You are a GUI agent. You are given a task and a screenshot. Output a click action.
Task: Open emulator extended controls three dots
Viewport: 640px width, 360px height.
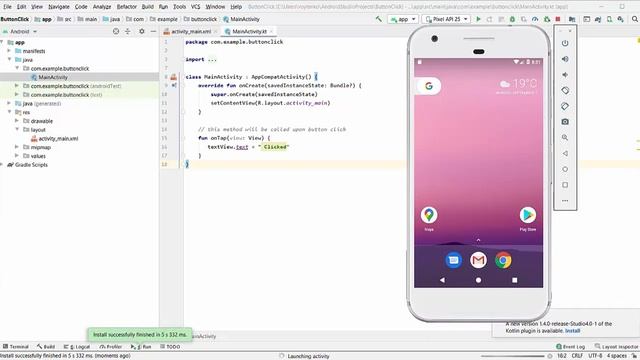[x=565, y=200]
